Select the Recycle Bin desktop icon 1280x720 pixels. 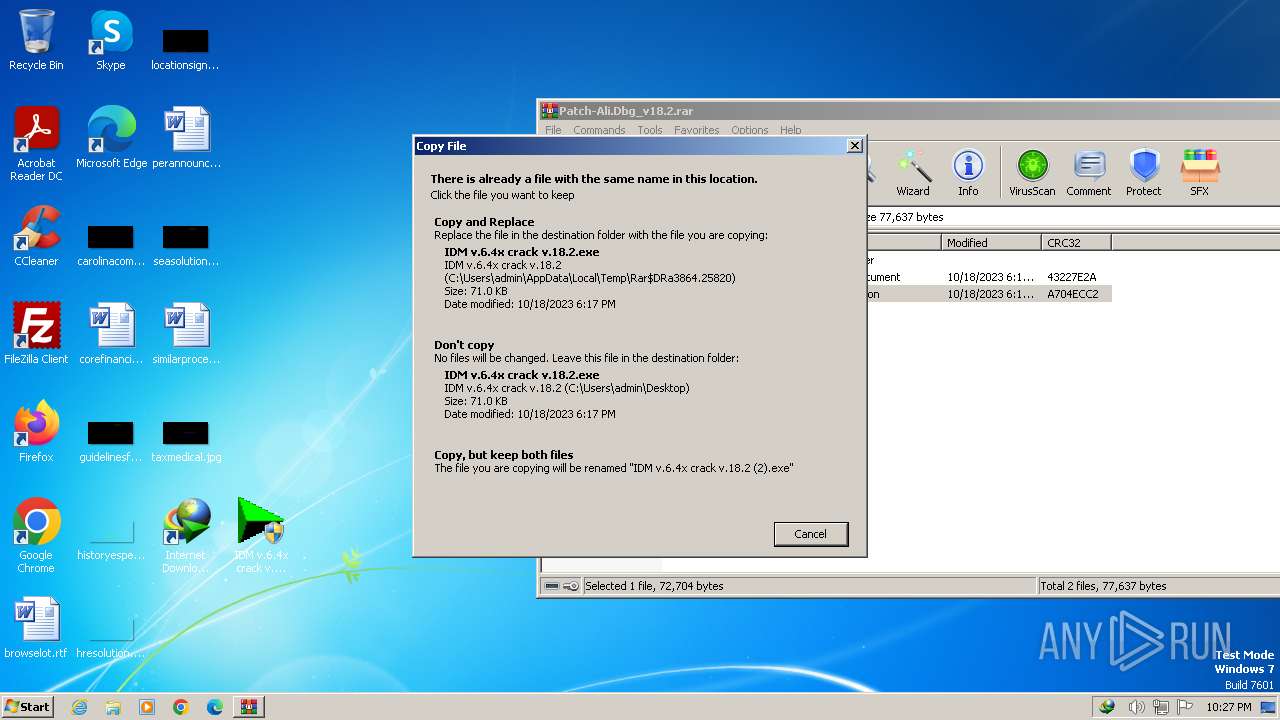click(36, 40)
